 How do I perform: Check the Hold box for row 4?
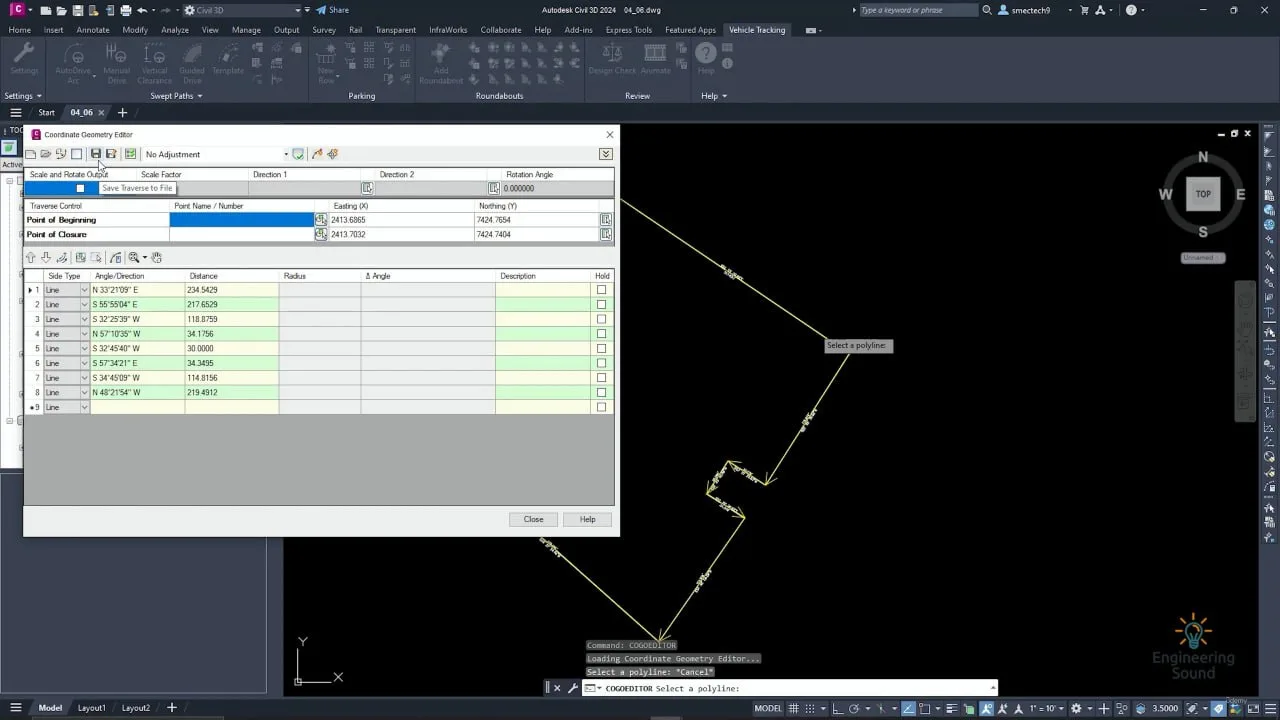pyautogui.click(x=601, y=334)
